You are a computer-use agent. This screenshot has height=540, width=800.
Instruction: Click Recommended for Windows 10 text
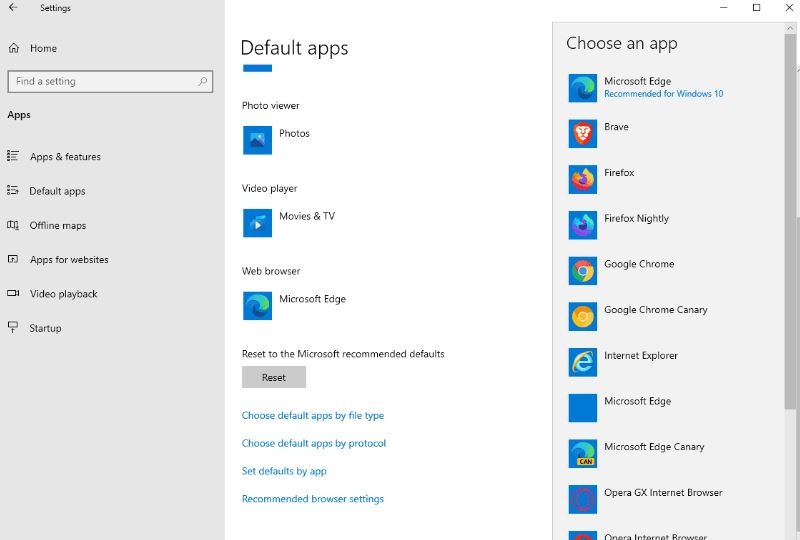pos(664,94)
